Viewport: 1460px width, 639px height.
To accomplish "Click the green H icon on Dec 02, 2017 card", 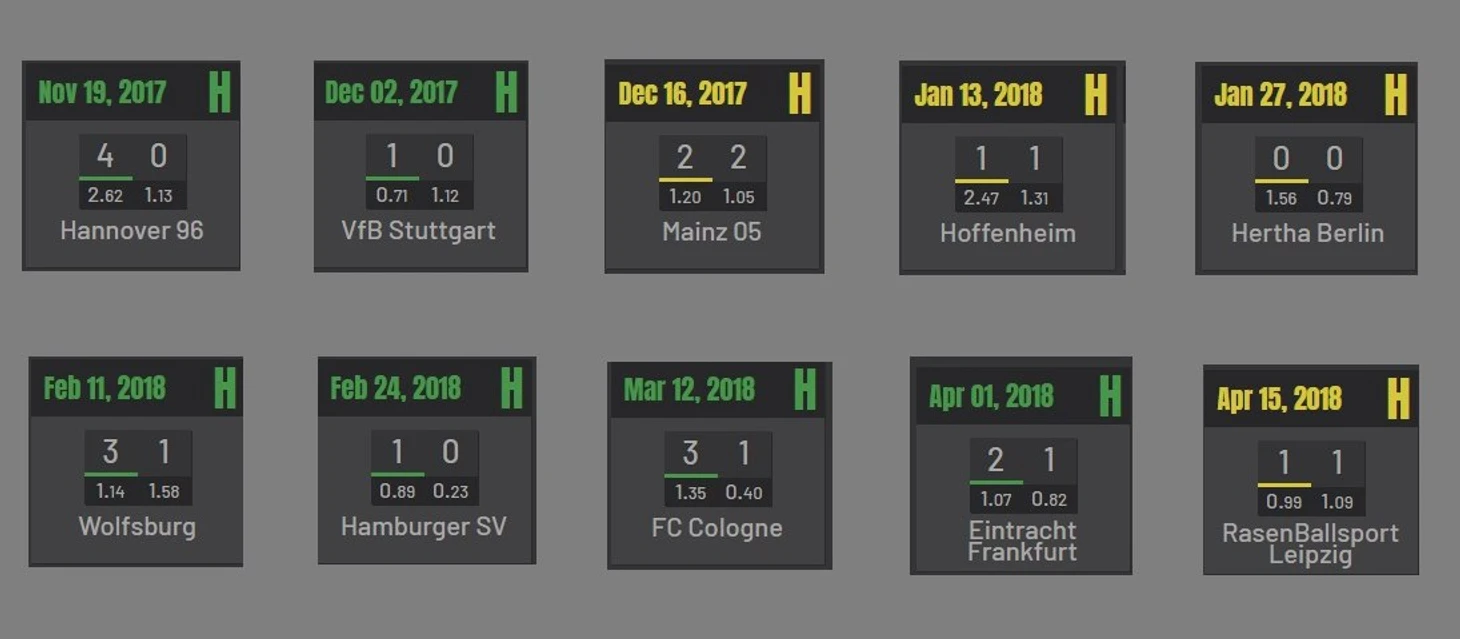I will click(506, 93).
